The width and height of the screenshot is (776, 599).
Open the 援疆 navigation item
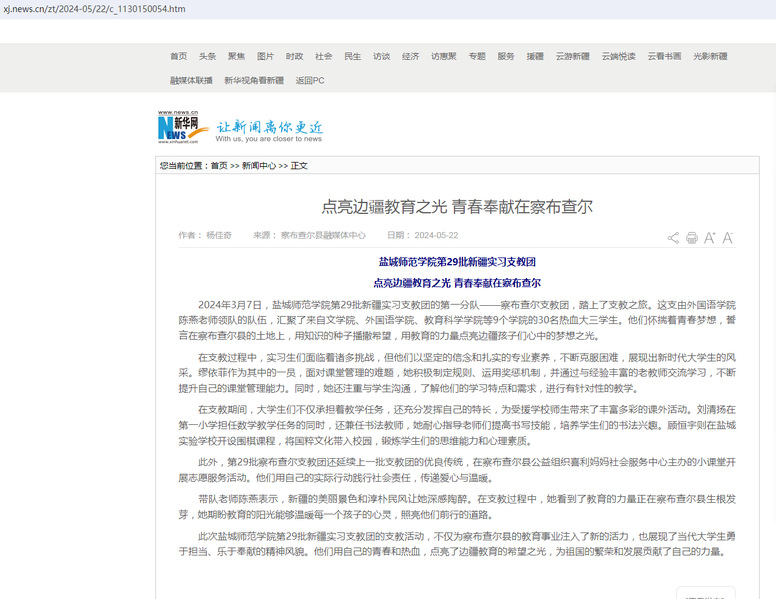click(x=535, y=56)
